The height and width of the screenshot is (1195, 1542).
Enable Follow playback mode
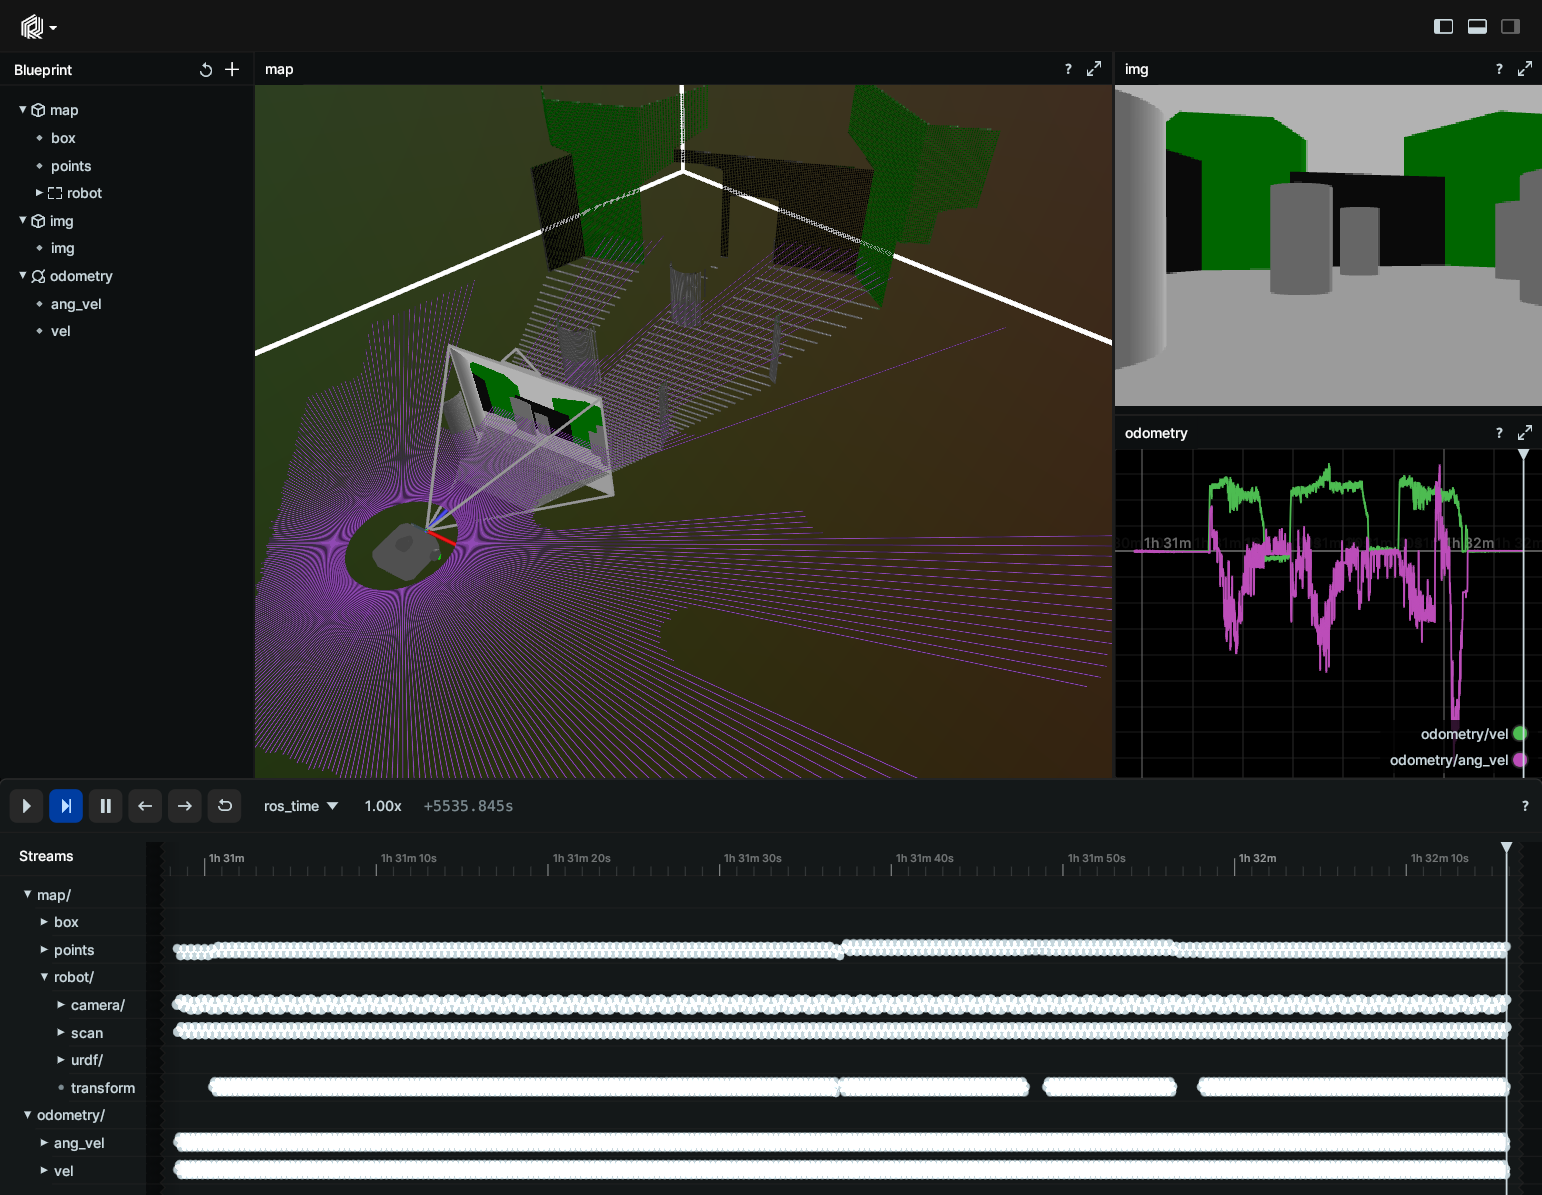click(66, 806)
